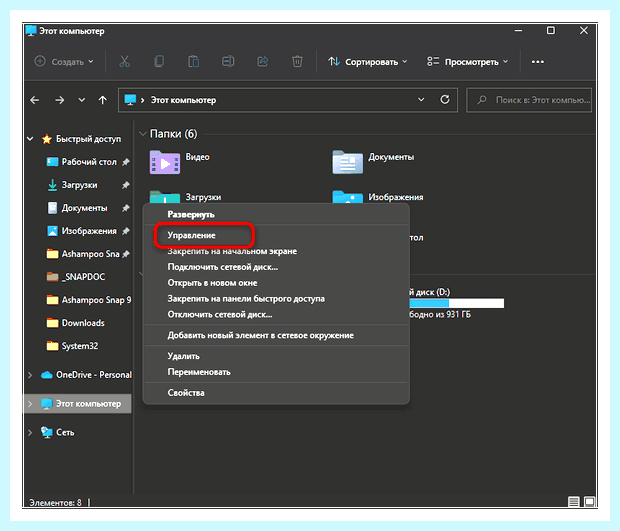Open the three-dots more options menu
The image size is (620, 531).
point(537,62)
